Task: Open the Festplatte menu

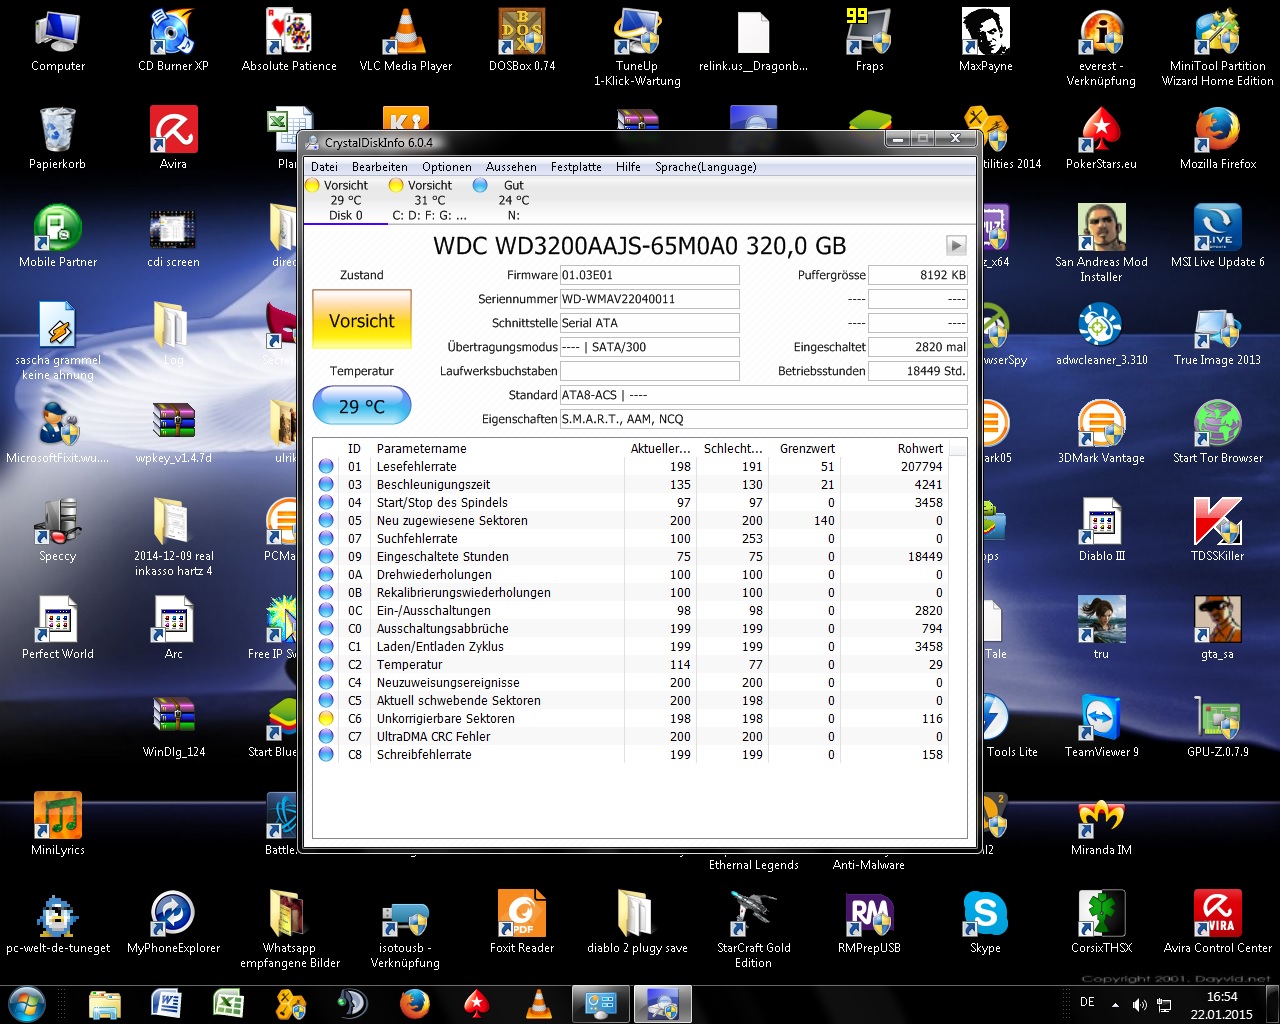Action: (576, 167)
